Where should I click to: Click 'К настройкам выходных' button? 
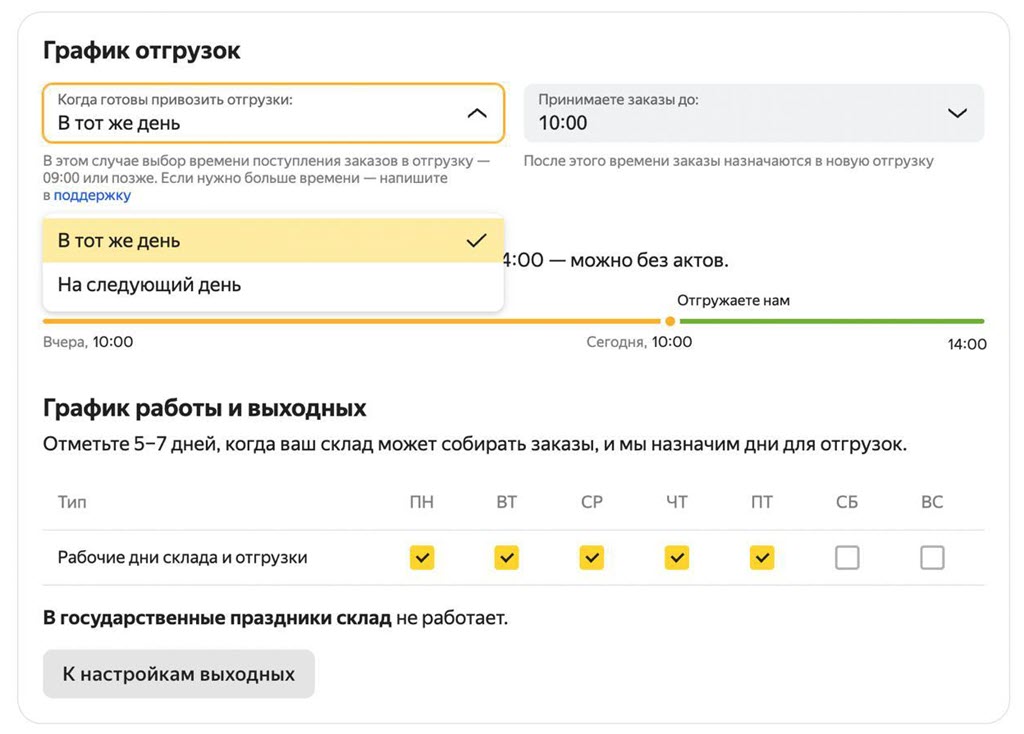(178, 674)
